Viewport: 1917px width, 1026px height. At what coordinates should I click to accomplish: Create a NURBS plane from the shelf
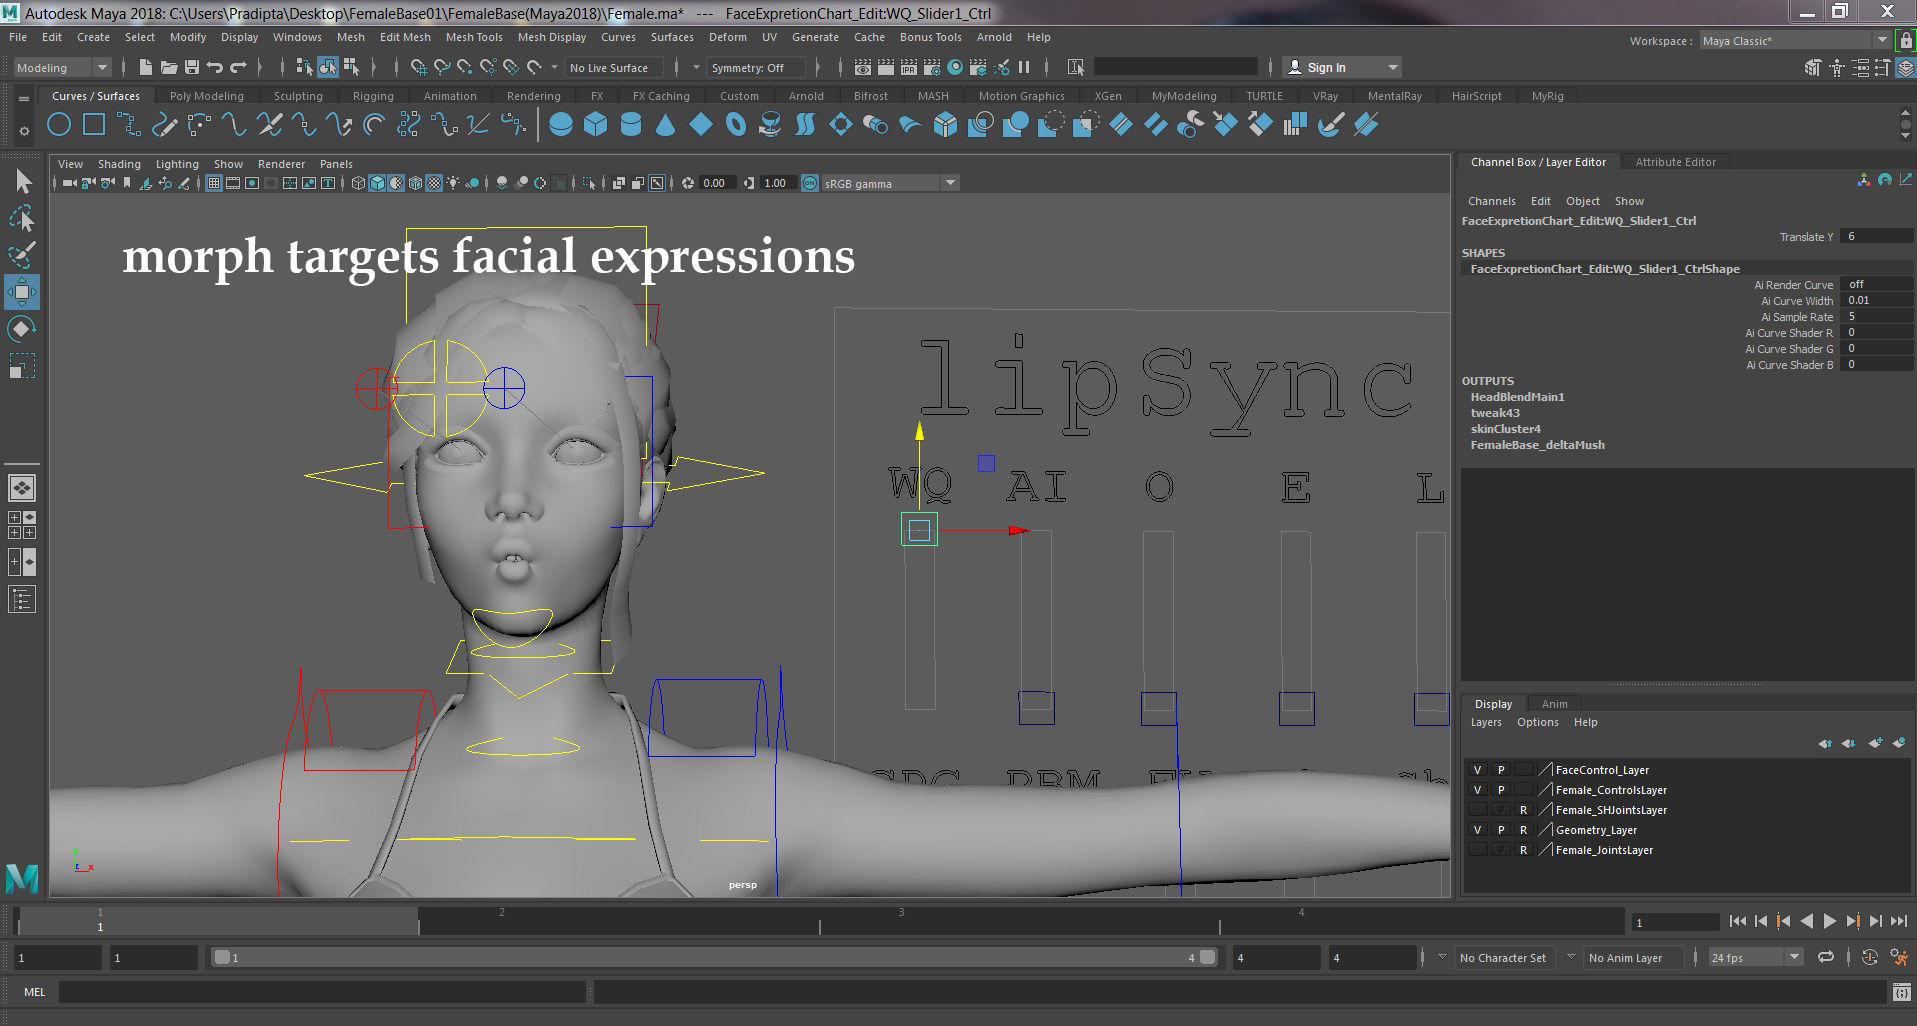pos(701,125)
